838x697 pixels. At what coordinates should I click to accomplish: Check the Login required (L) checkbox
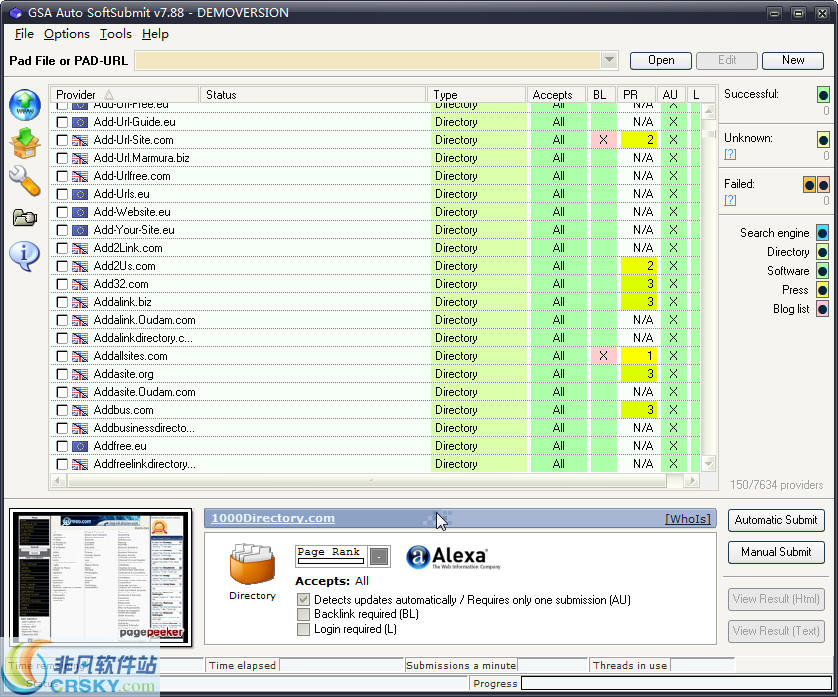304,629
